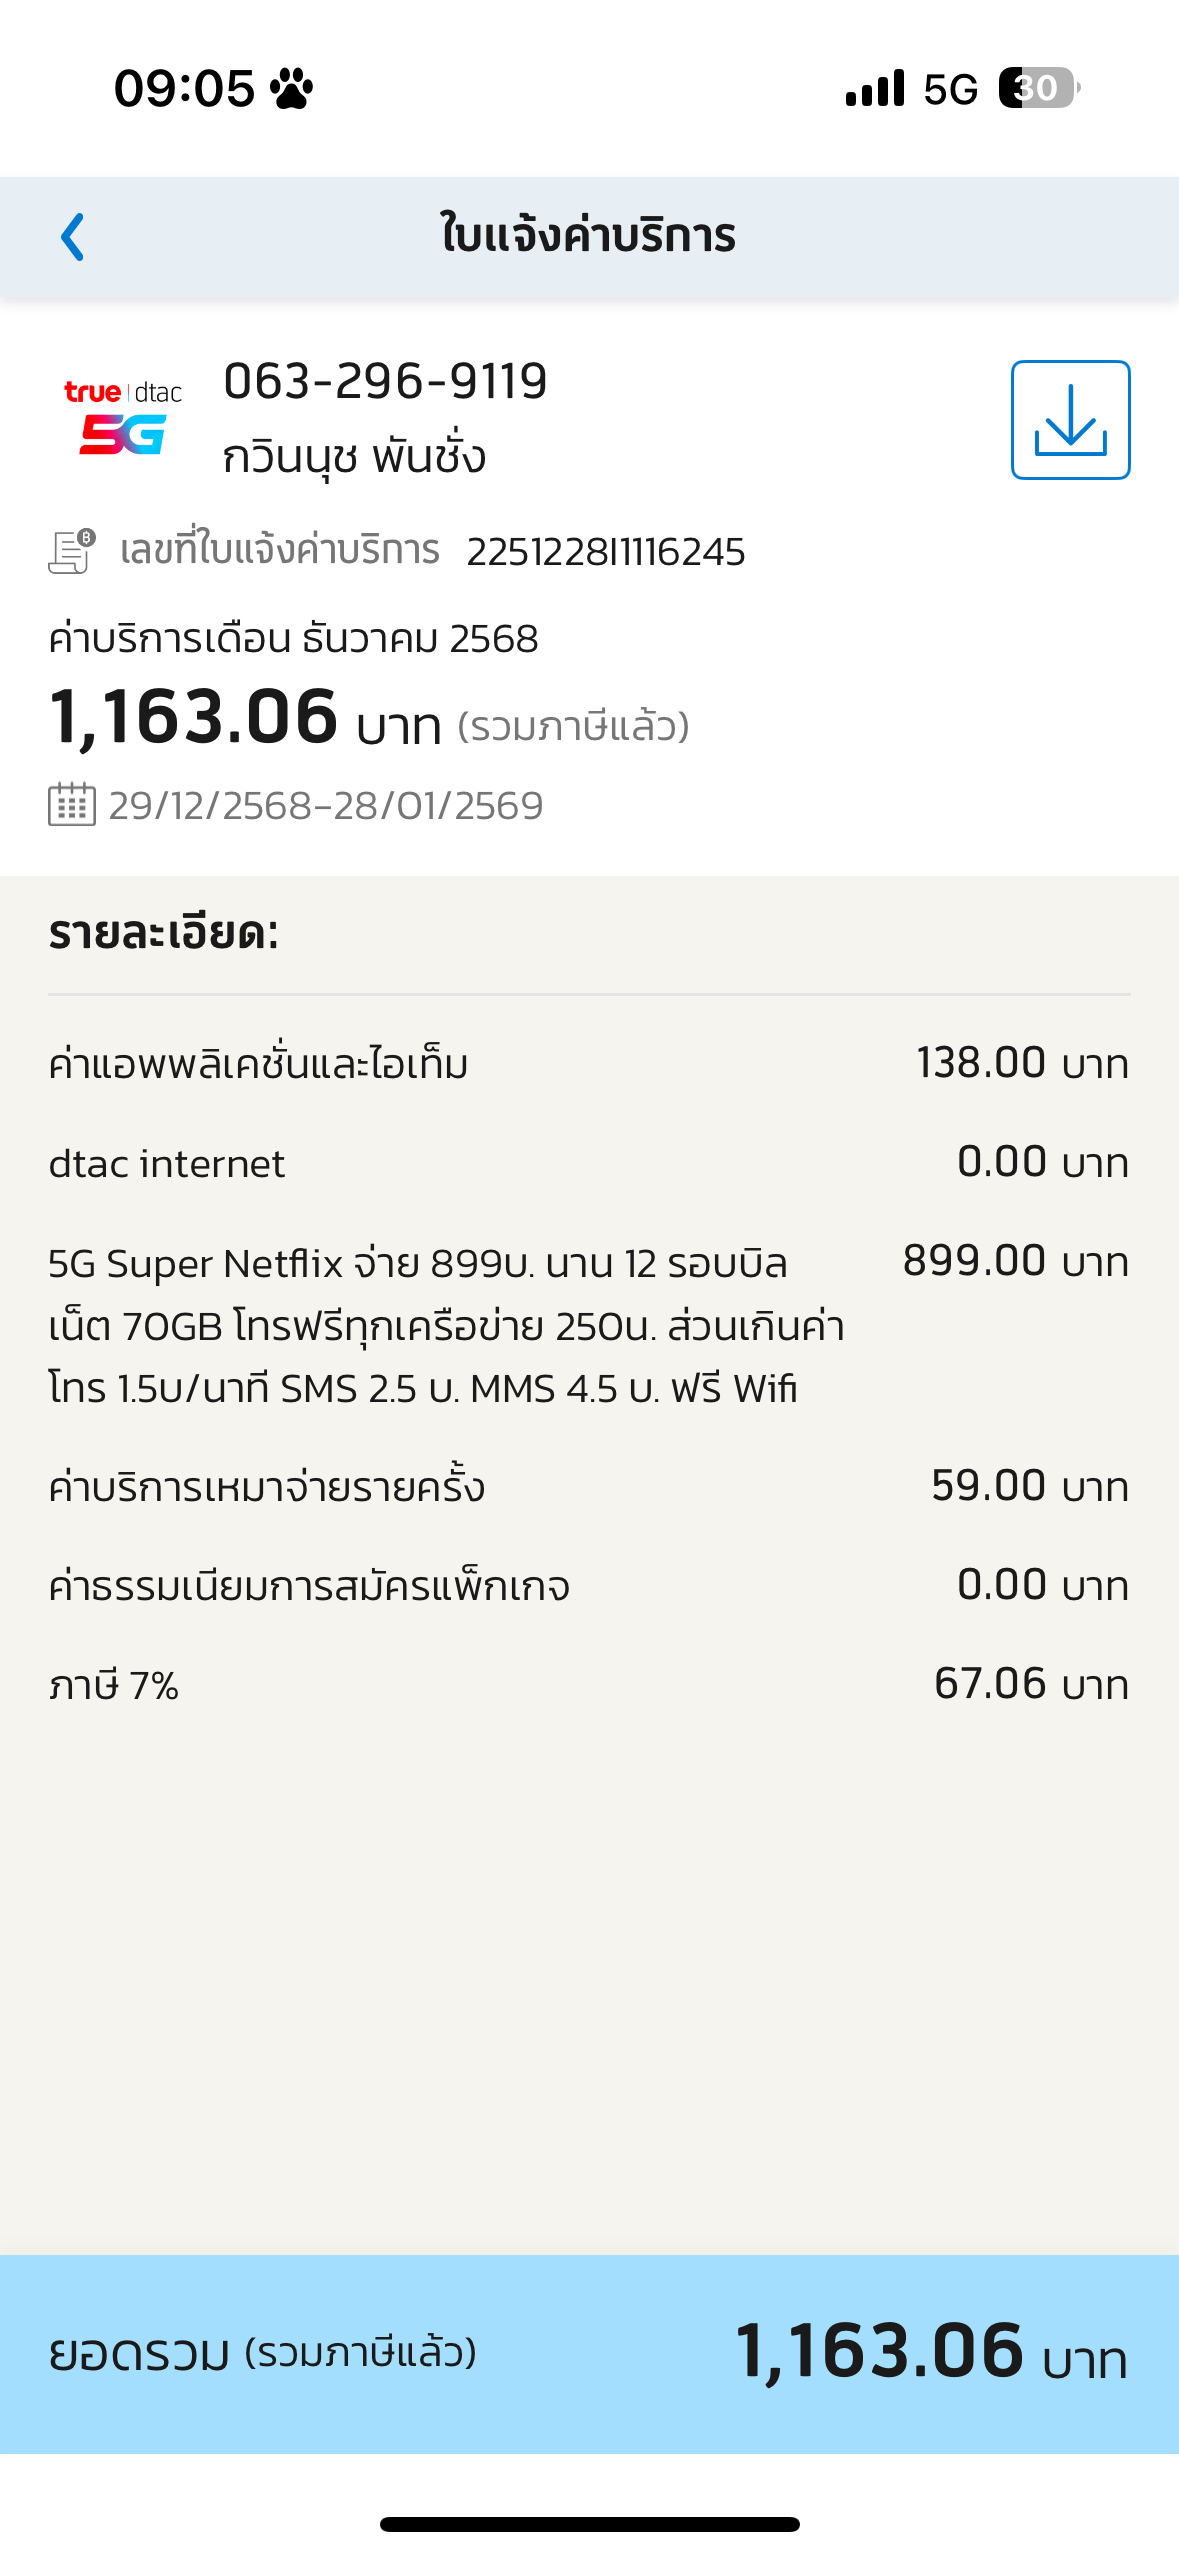Tap the back chevron arrow
The width and height of the screenshot is (1179, 2556).
(73, 237)
